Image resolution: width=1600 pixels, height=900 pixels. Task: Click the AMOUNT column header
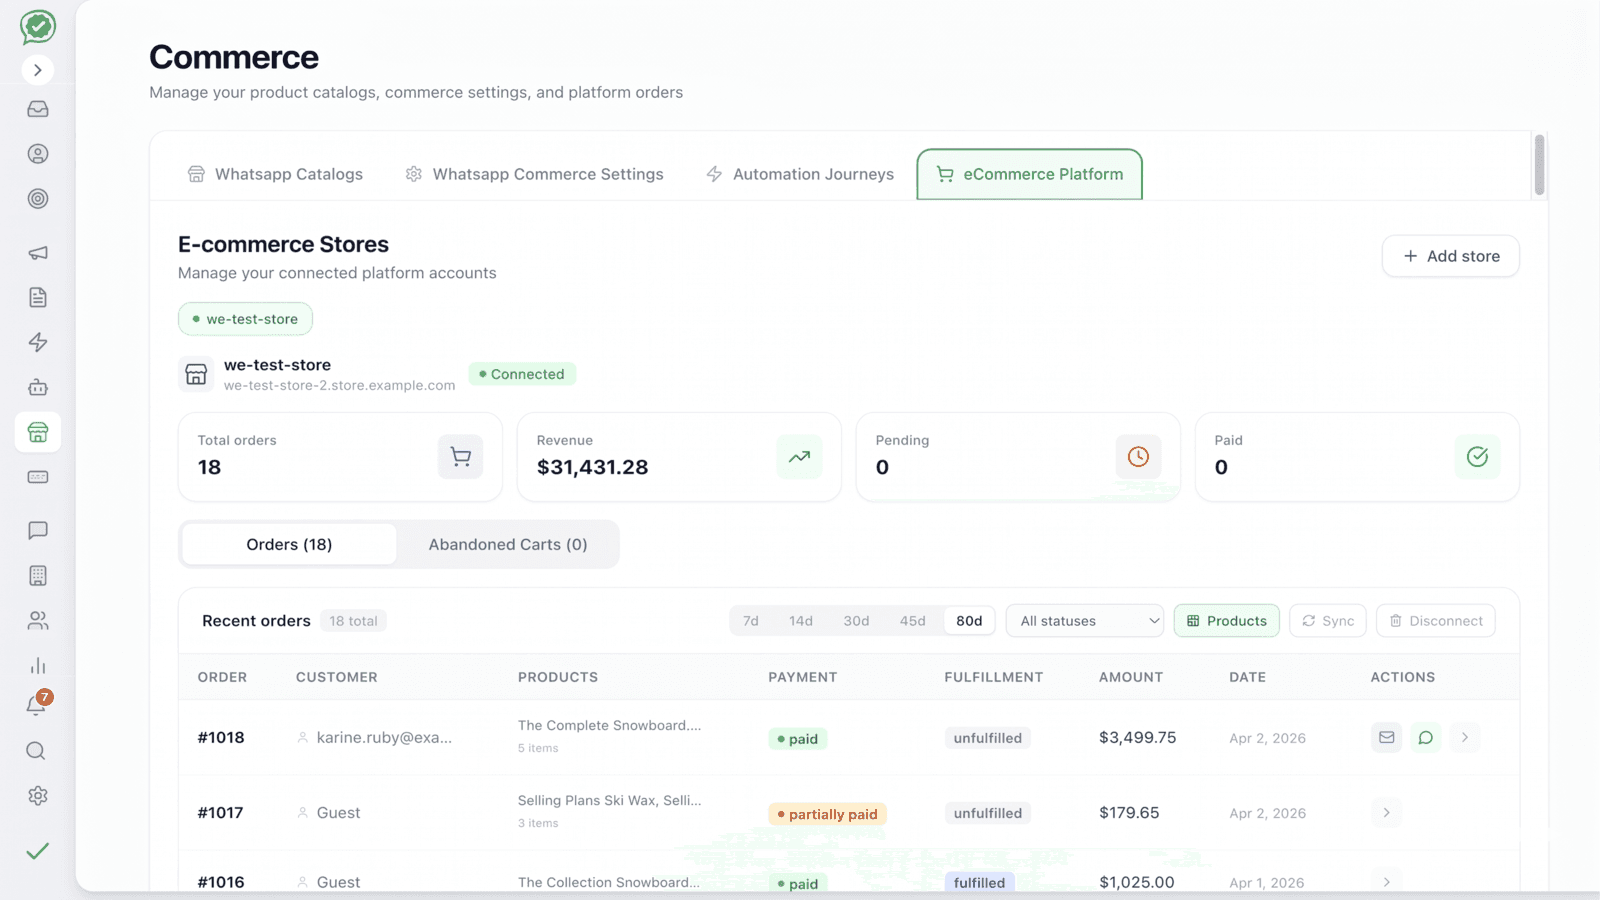tap(1131, 677)
